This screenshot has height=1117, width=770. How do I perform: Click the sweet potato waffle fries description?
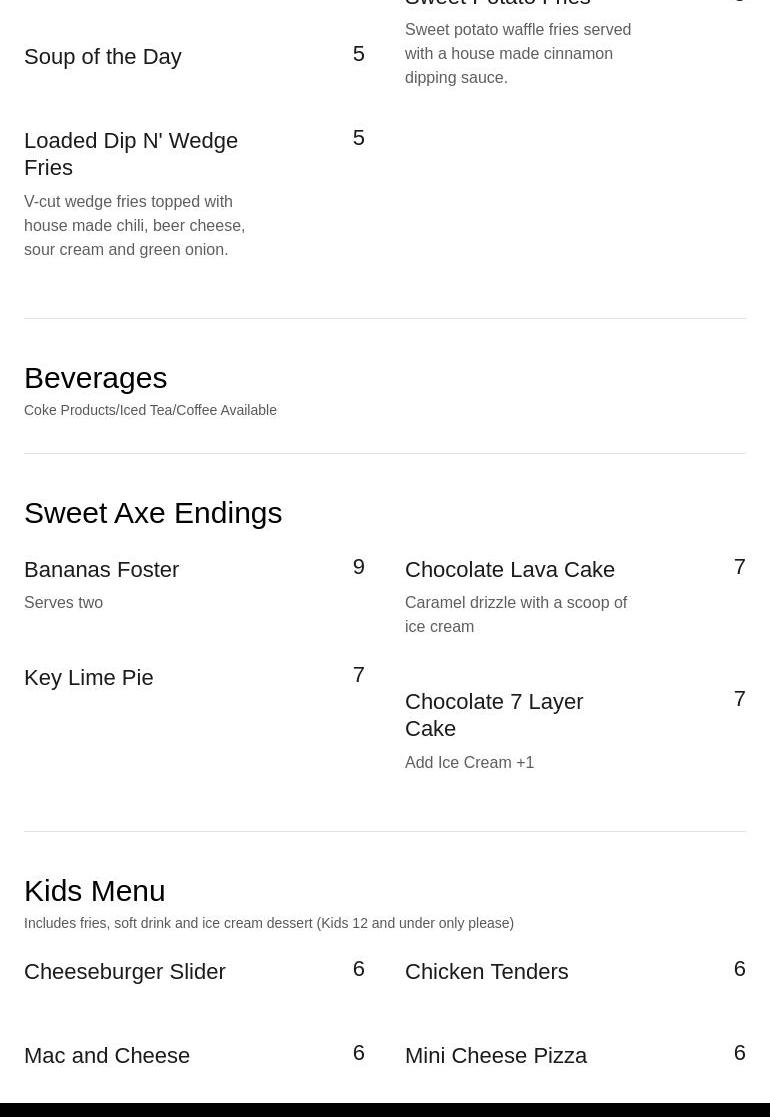click(518, 53)
